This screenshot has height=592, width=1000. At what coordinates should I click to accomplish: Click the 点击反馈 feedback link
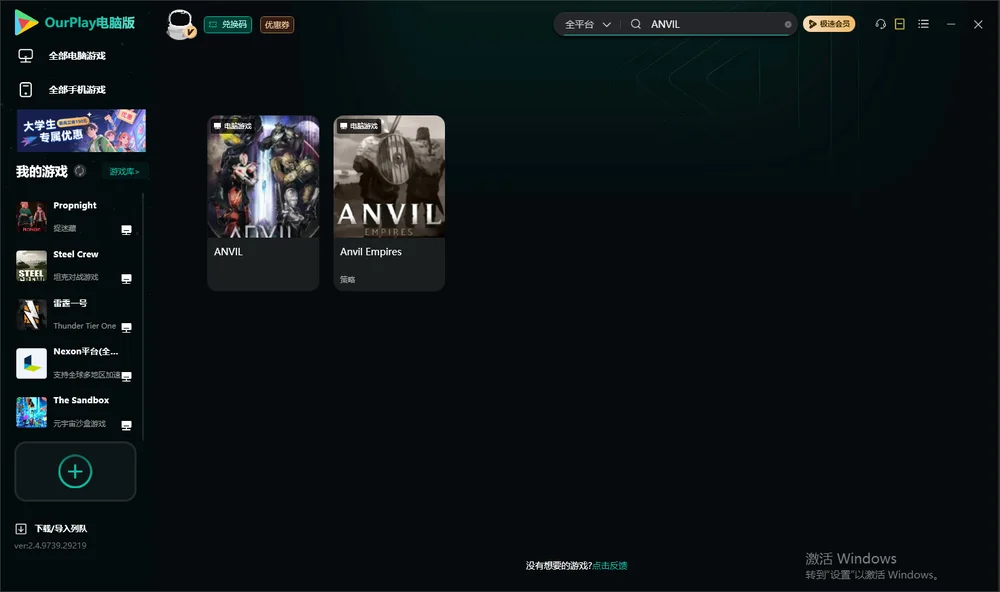point(610,566)
